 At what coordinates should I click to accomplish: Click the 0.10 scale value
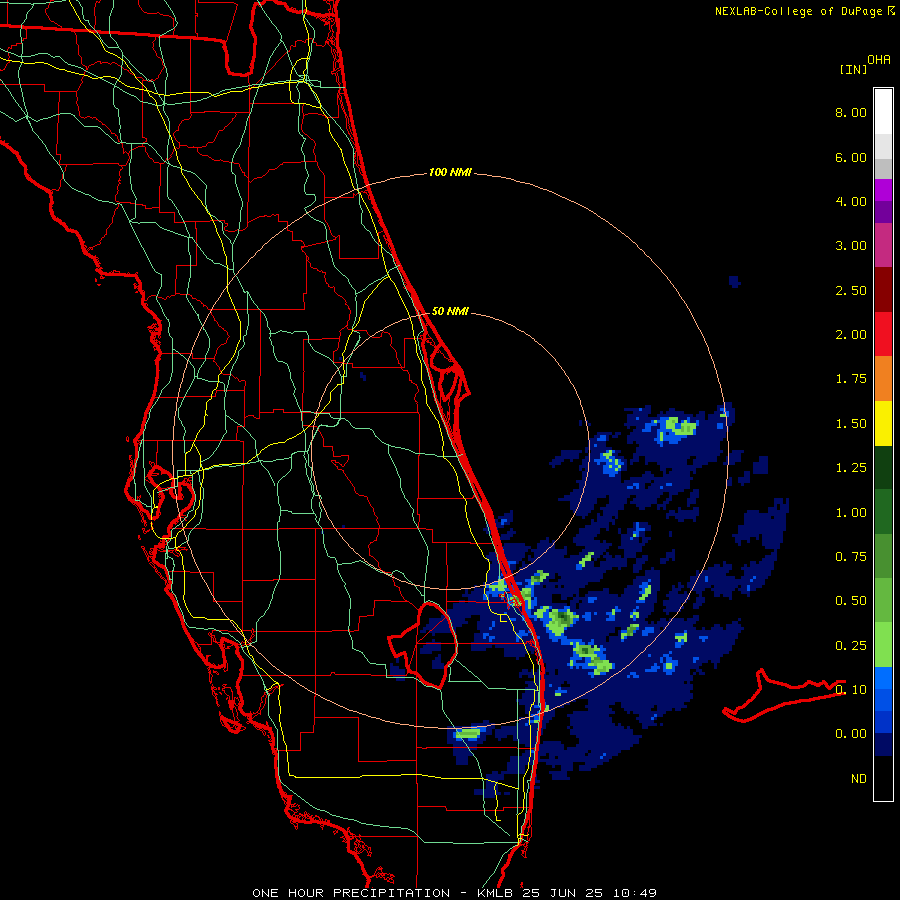point(851,690)
